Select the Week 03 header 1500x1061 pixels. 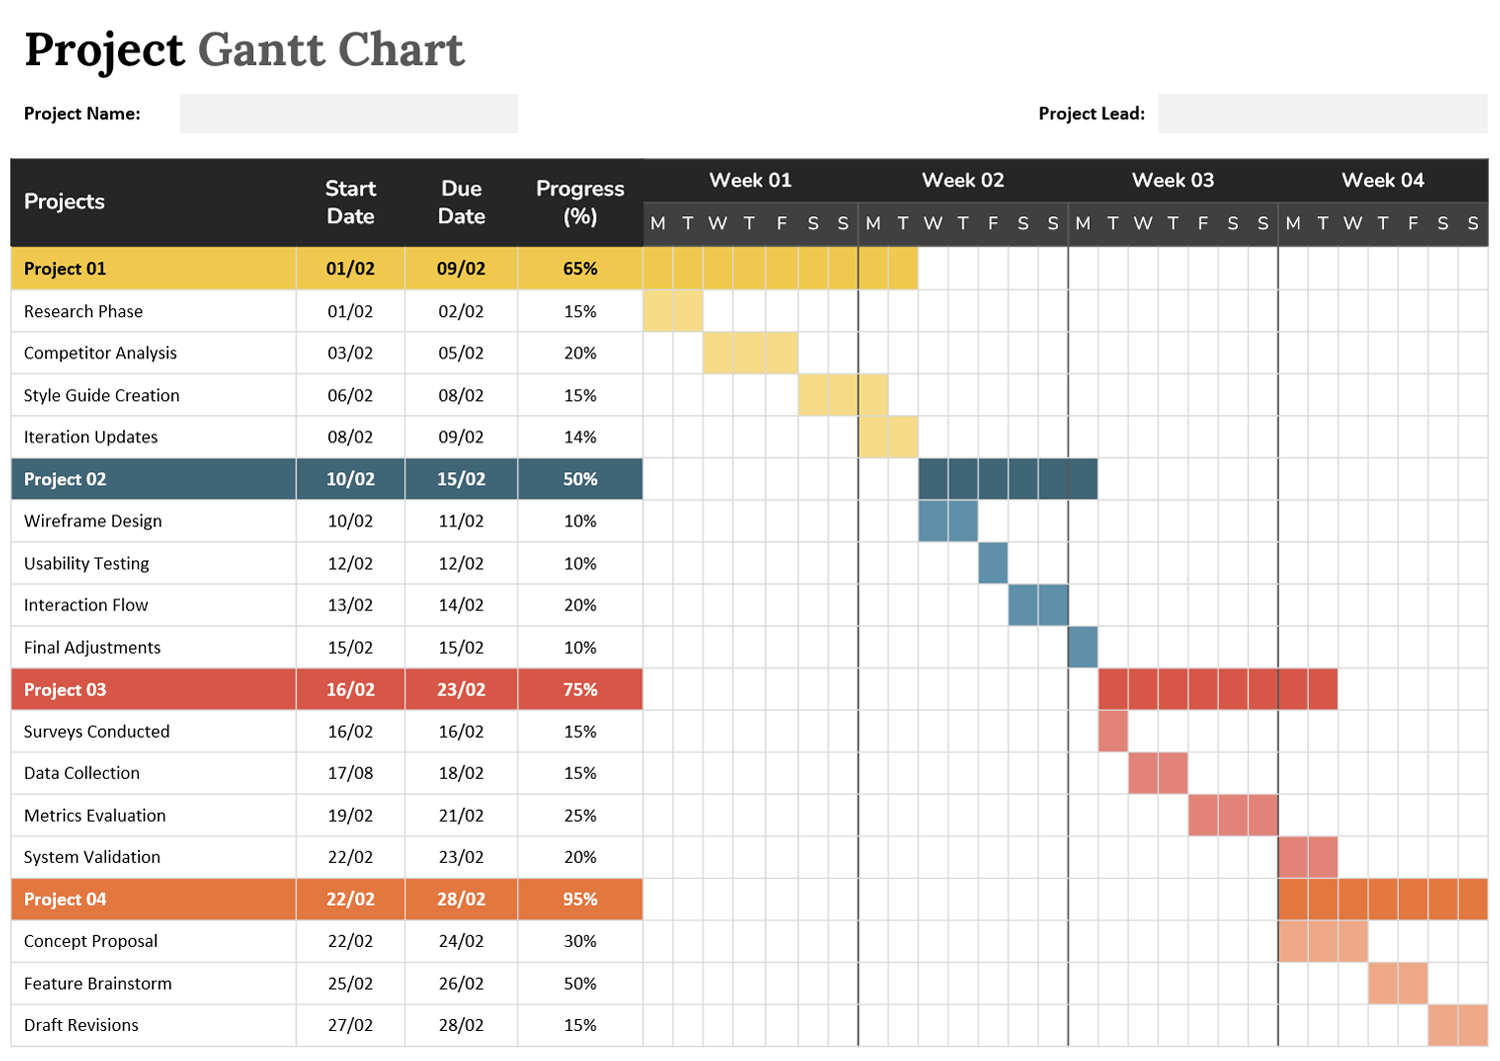1172,180
